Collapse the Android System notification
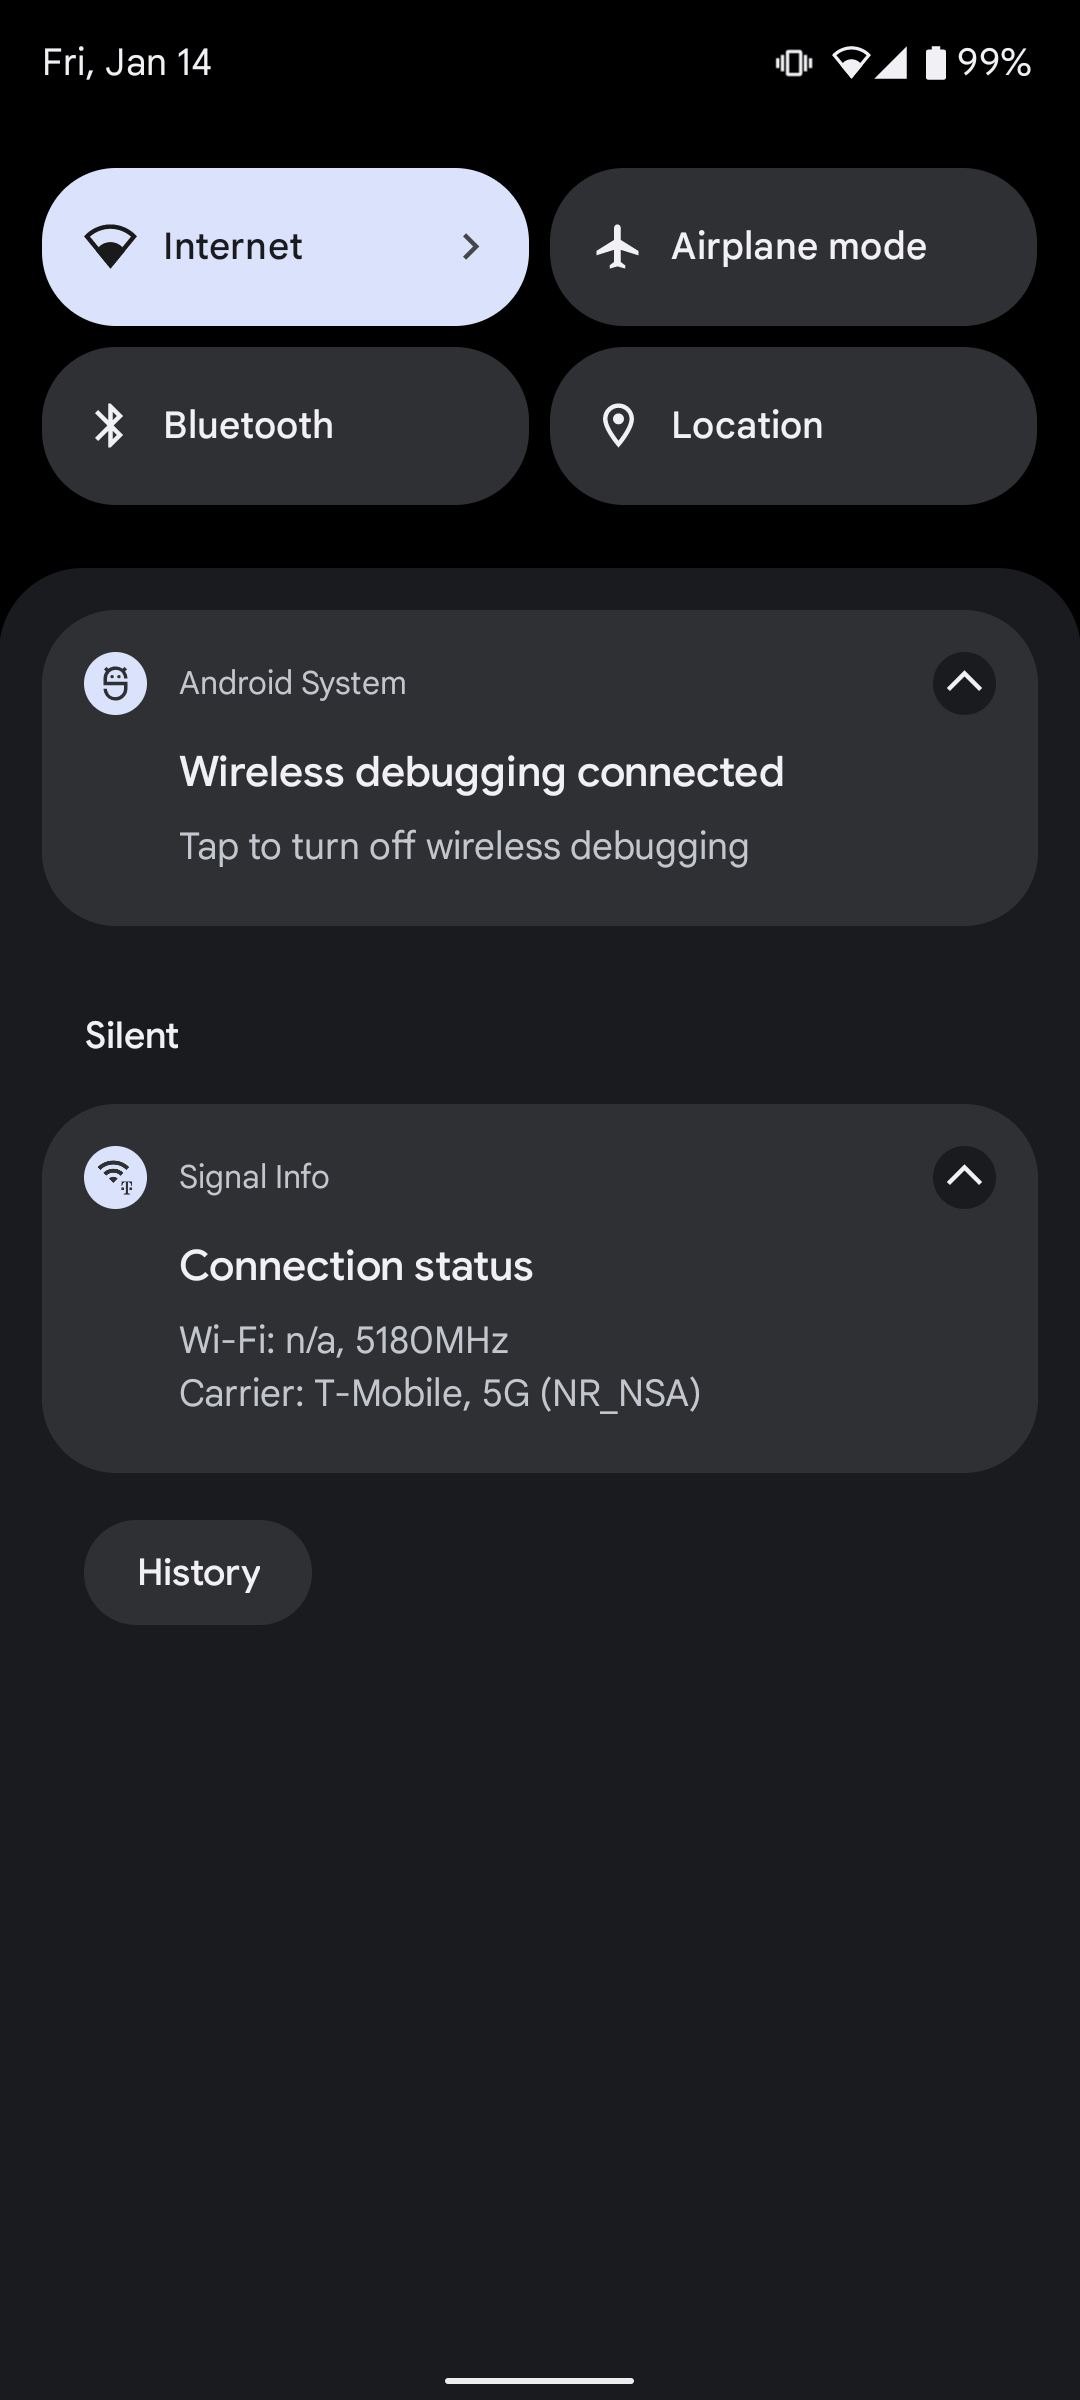Viewport: 1080px width, 2400px height. pos(964,683)
